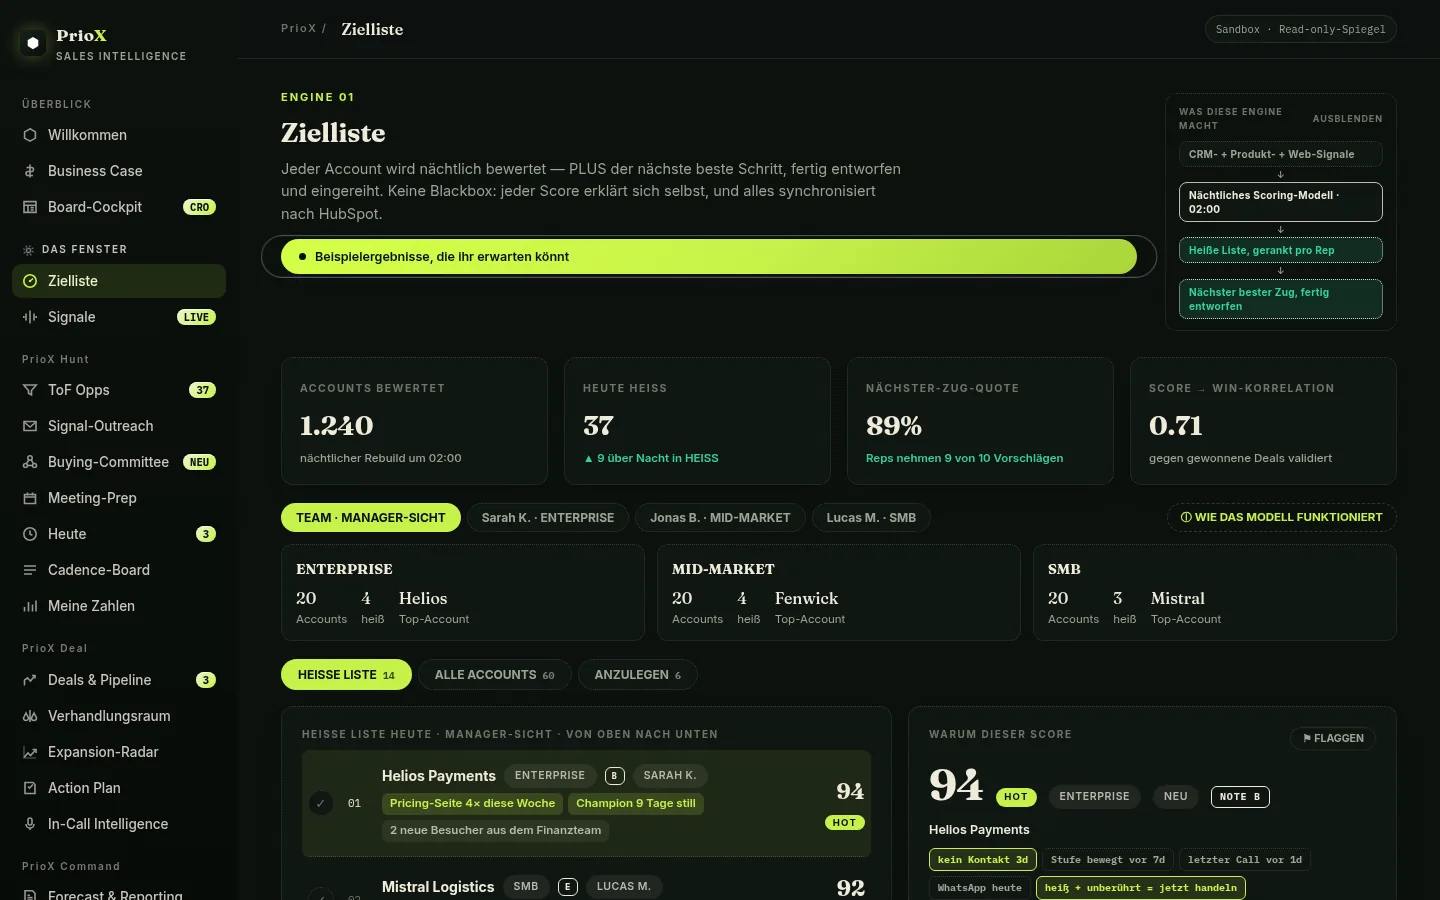Screen dimensions: 1440x900
Task: Click the Sandbox Read-only-Spiegel badge
Action: pyautogui.click(x=1300, y=30)
